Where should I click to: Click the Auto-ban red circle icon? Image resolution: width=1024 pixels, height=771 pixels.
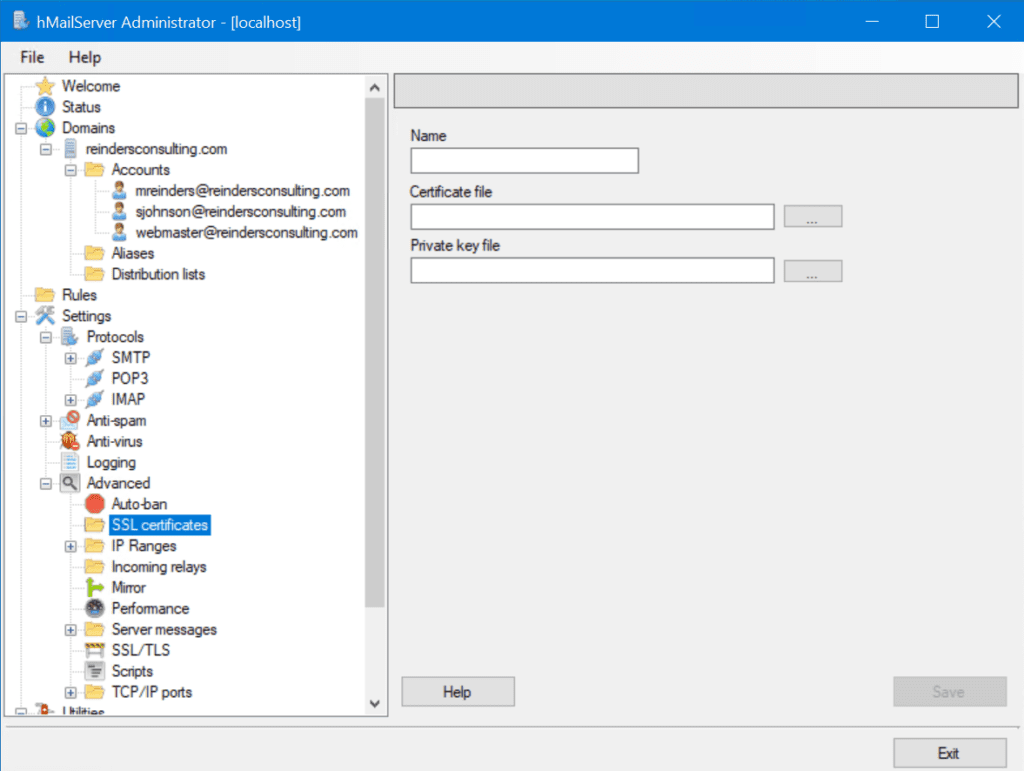(x=94, y=503)
